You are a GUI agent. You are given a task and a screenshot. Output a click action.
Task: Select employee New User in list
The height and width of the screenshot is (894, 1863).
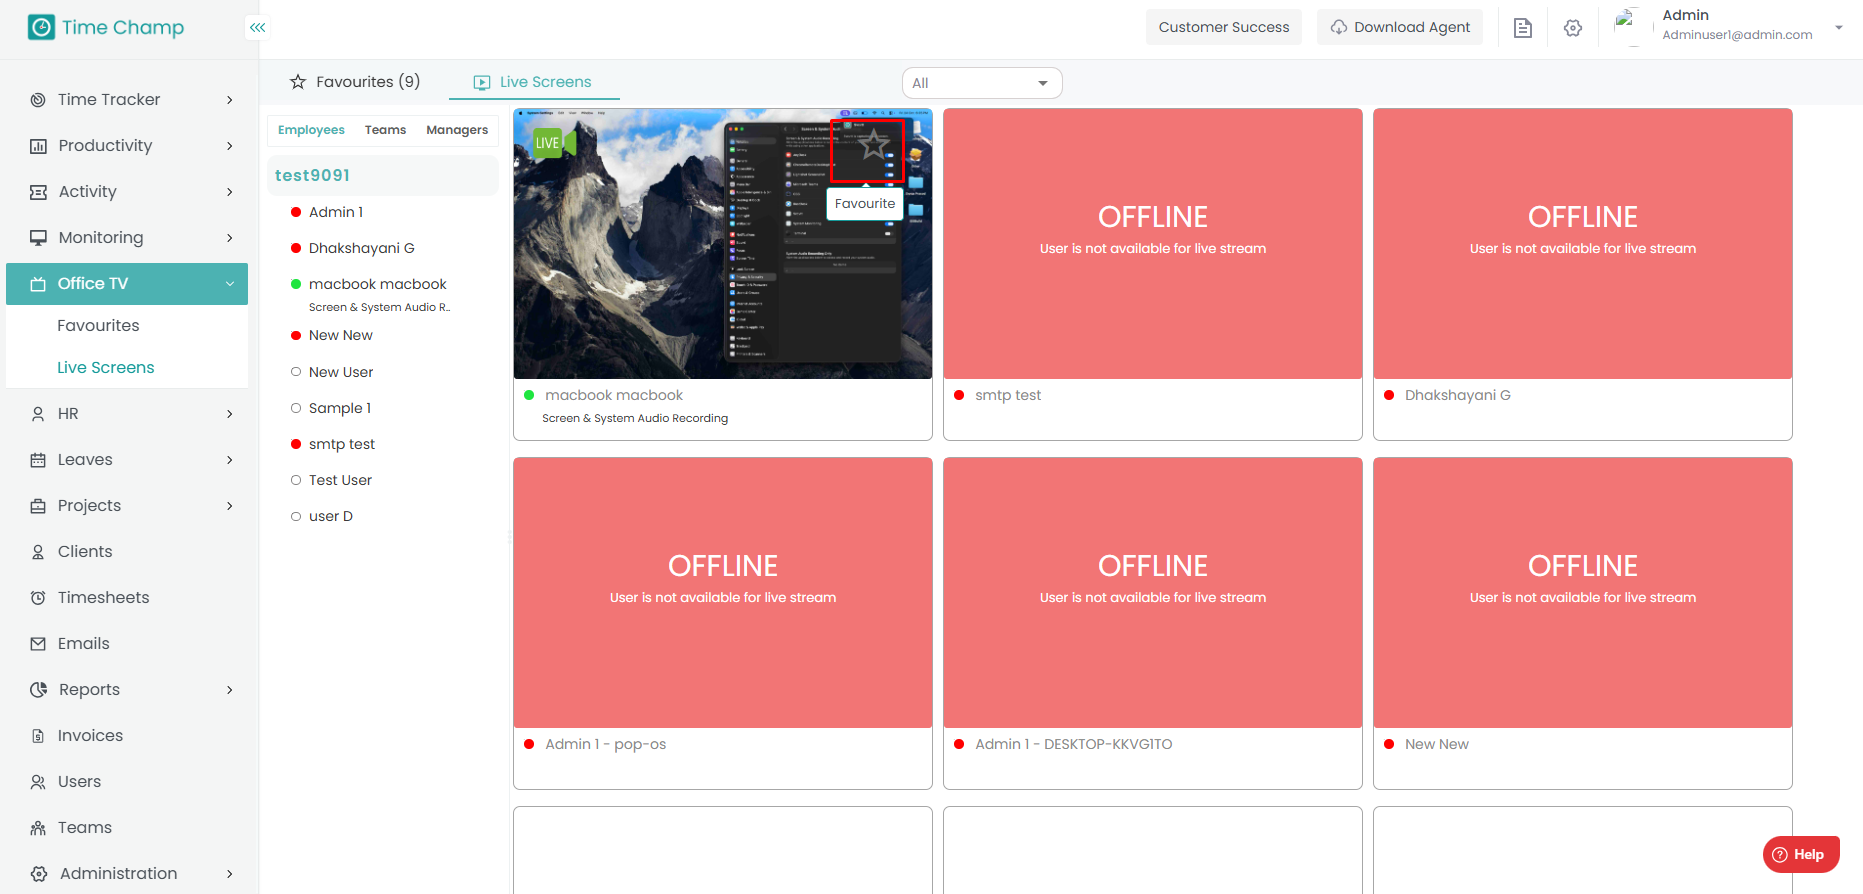[340, 372]
